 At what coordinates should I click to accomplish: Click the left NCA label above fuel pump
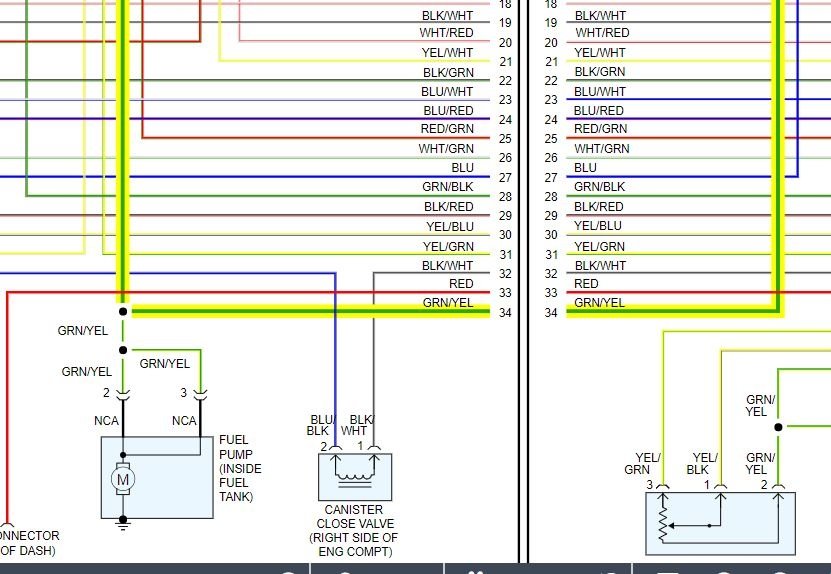pos(107,421)
